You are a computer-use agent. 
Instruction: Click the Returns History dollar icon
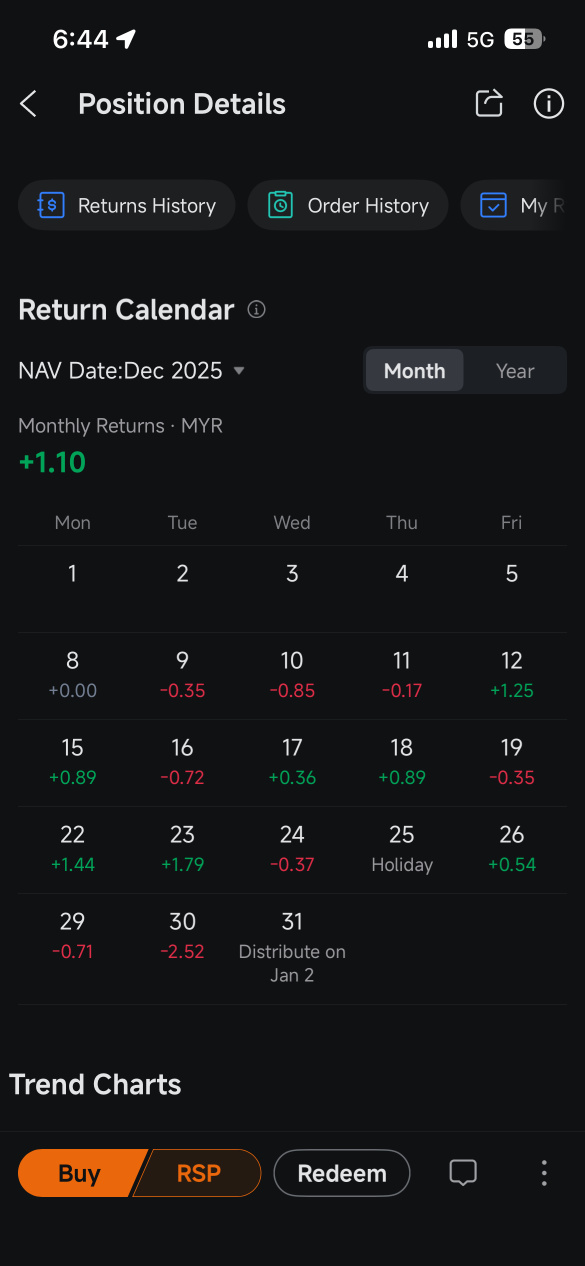[x=51, y=205]
